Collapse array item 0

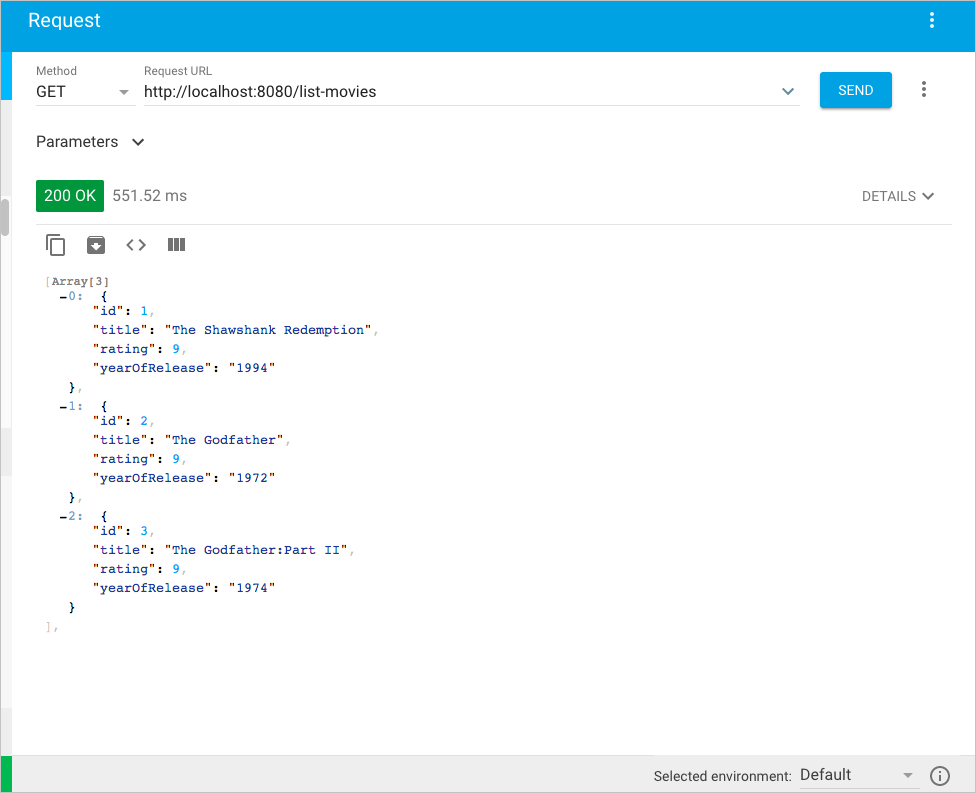63,297
